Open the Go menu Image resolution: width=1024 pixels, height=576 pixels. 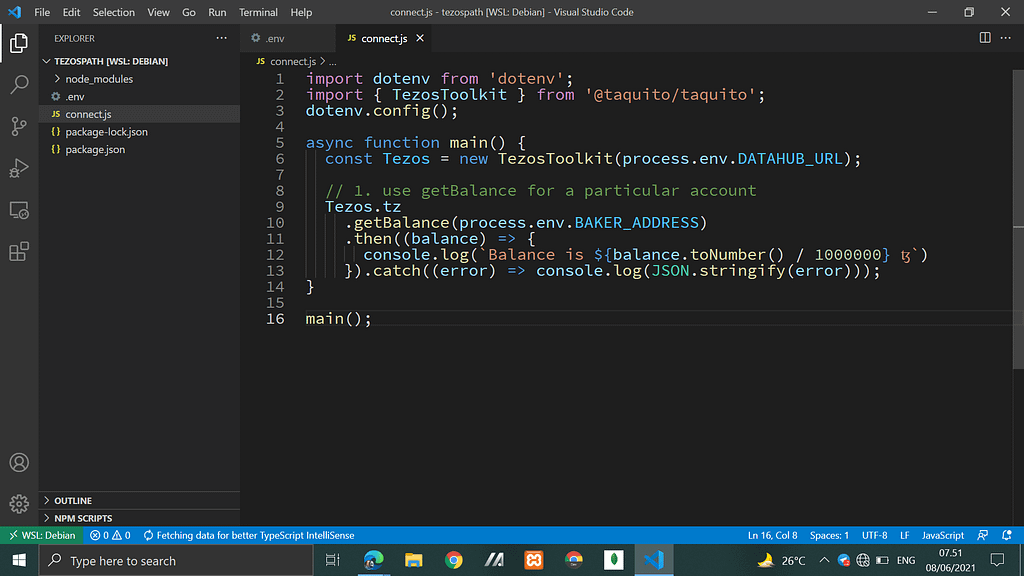pos(189,12)
